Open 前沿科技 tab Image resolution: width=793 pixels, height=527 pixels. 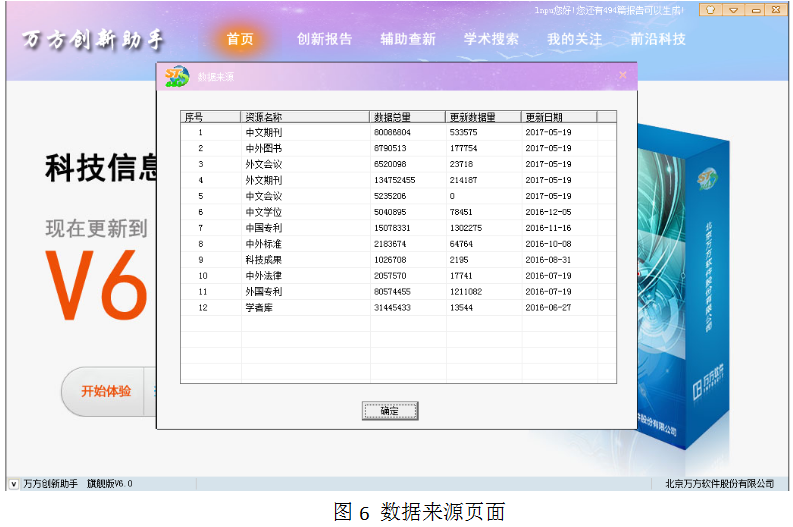pyautogui.click(x=658, y=39)
